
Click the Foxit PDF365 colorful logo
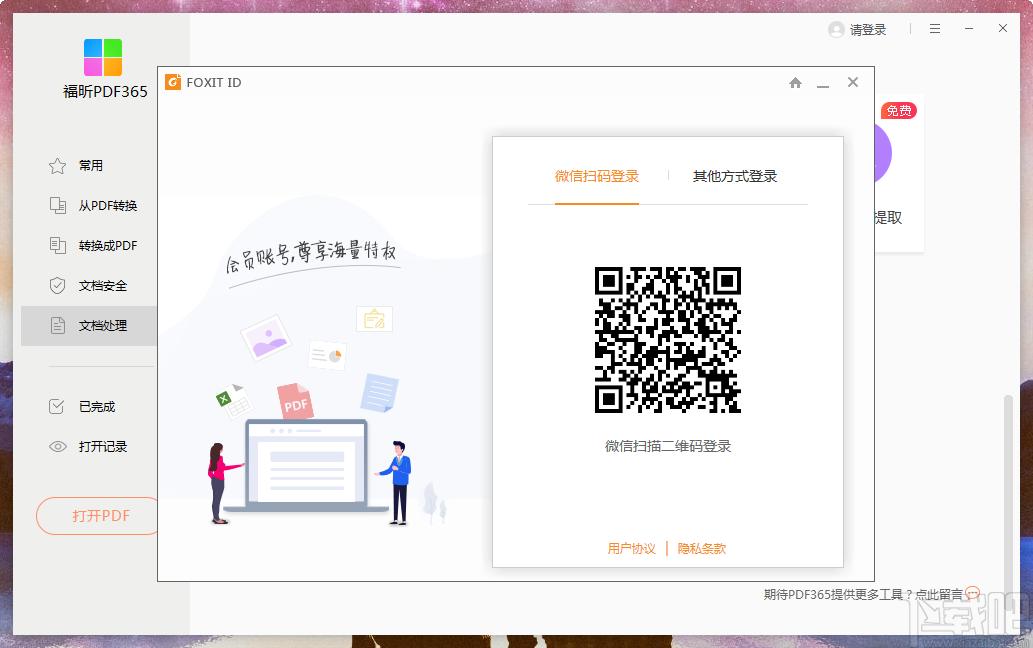103,57
